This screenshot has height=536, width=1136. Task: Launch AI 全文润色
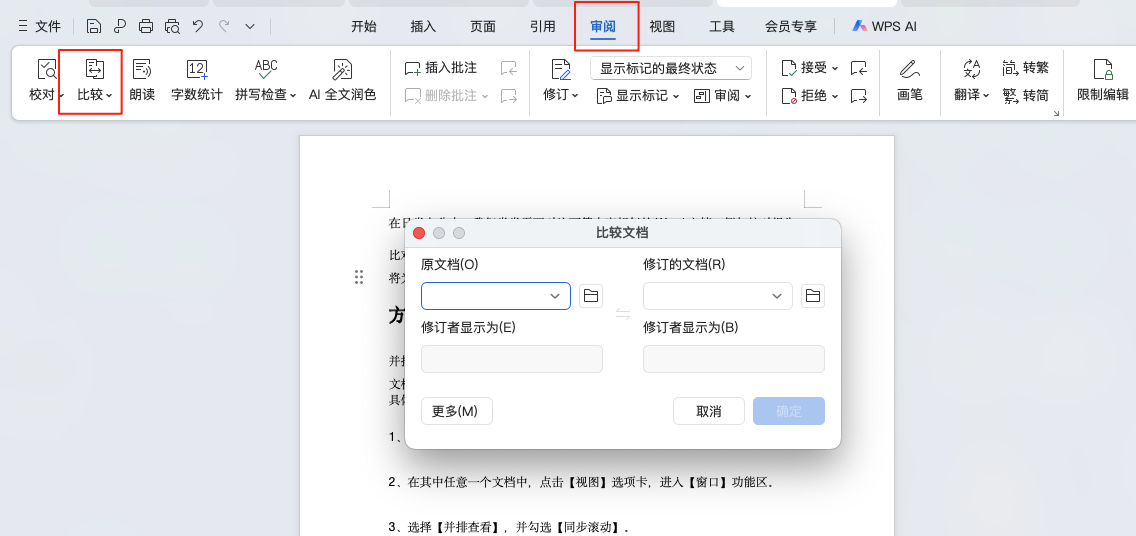pyautogui.click(x=343, y=80)
